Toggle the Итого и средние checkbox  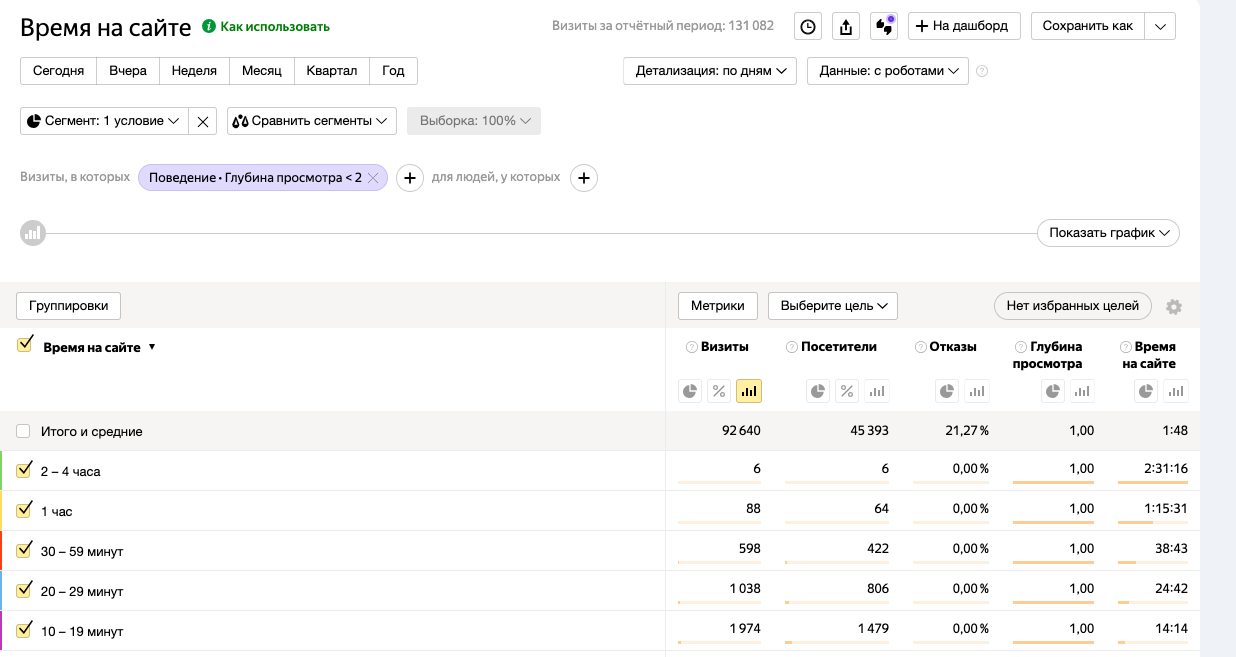[23, 431]
